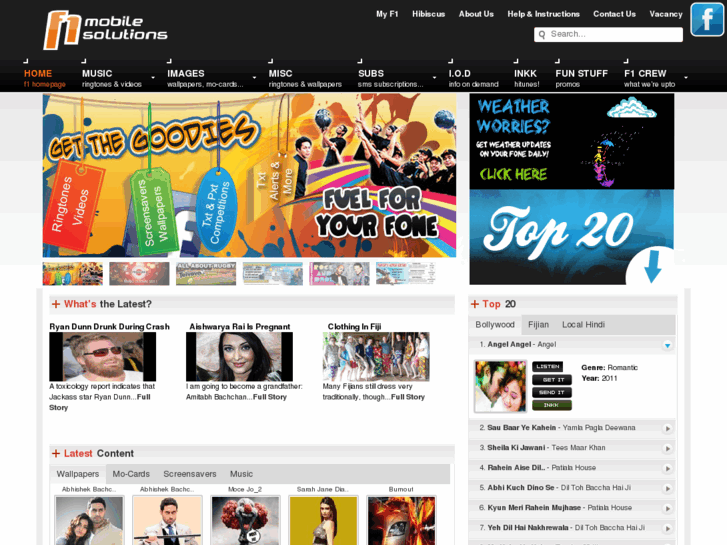This screenshot has width=727, height=545.
Task: Switch to Bollywood tab
Action: pos(495,325)
